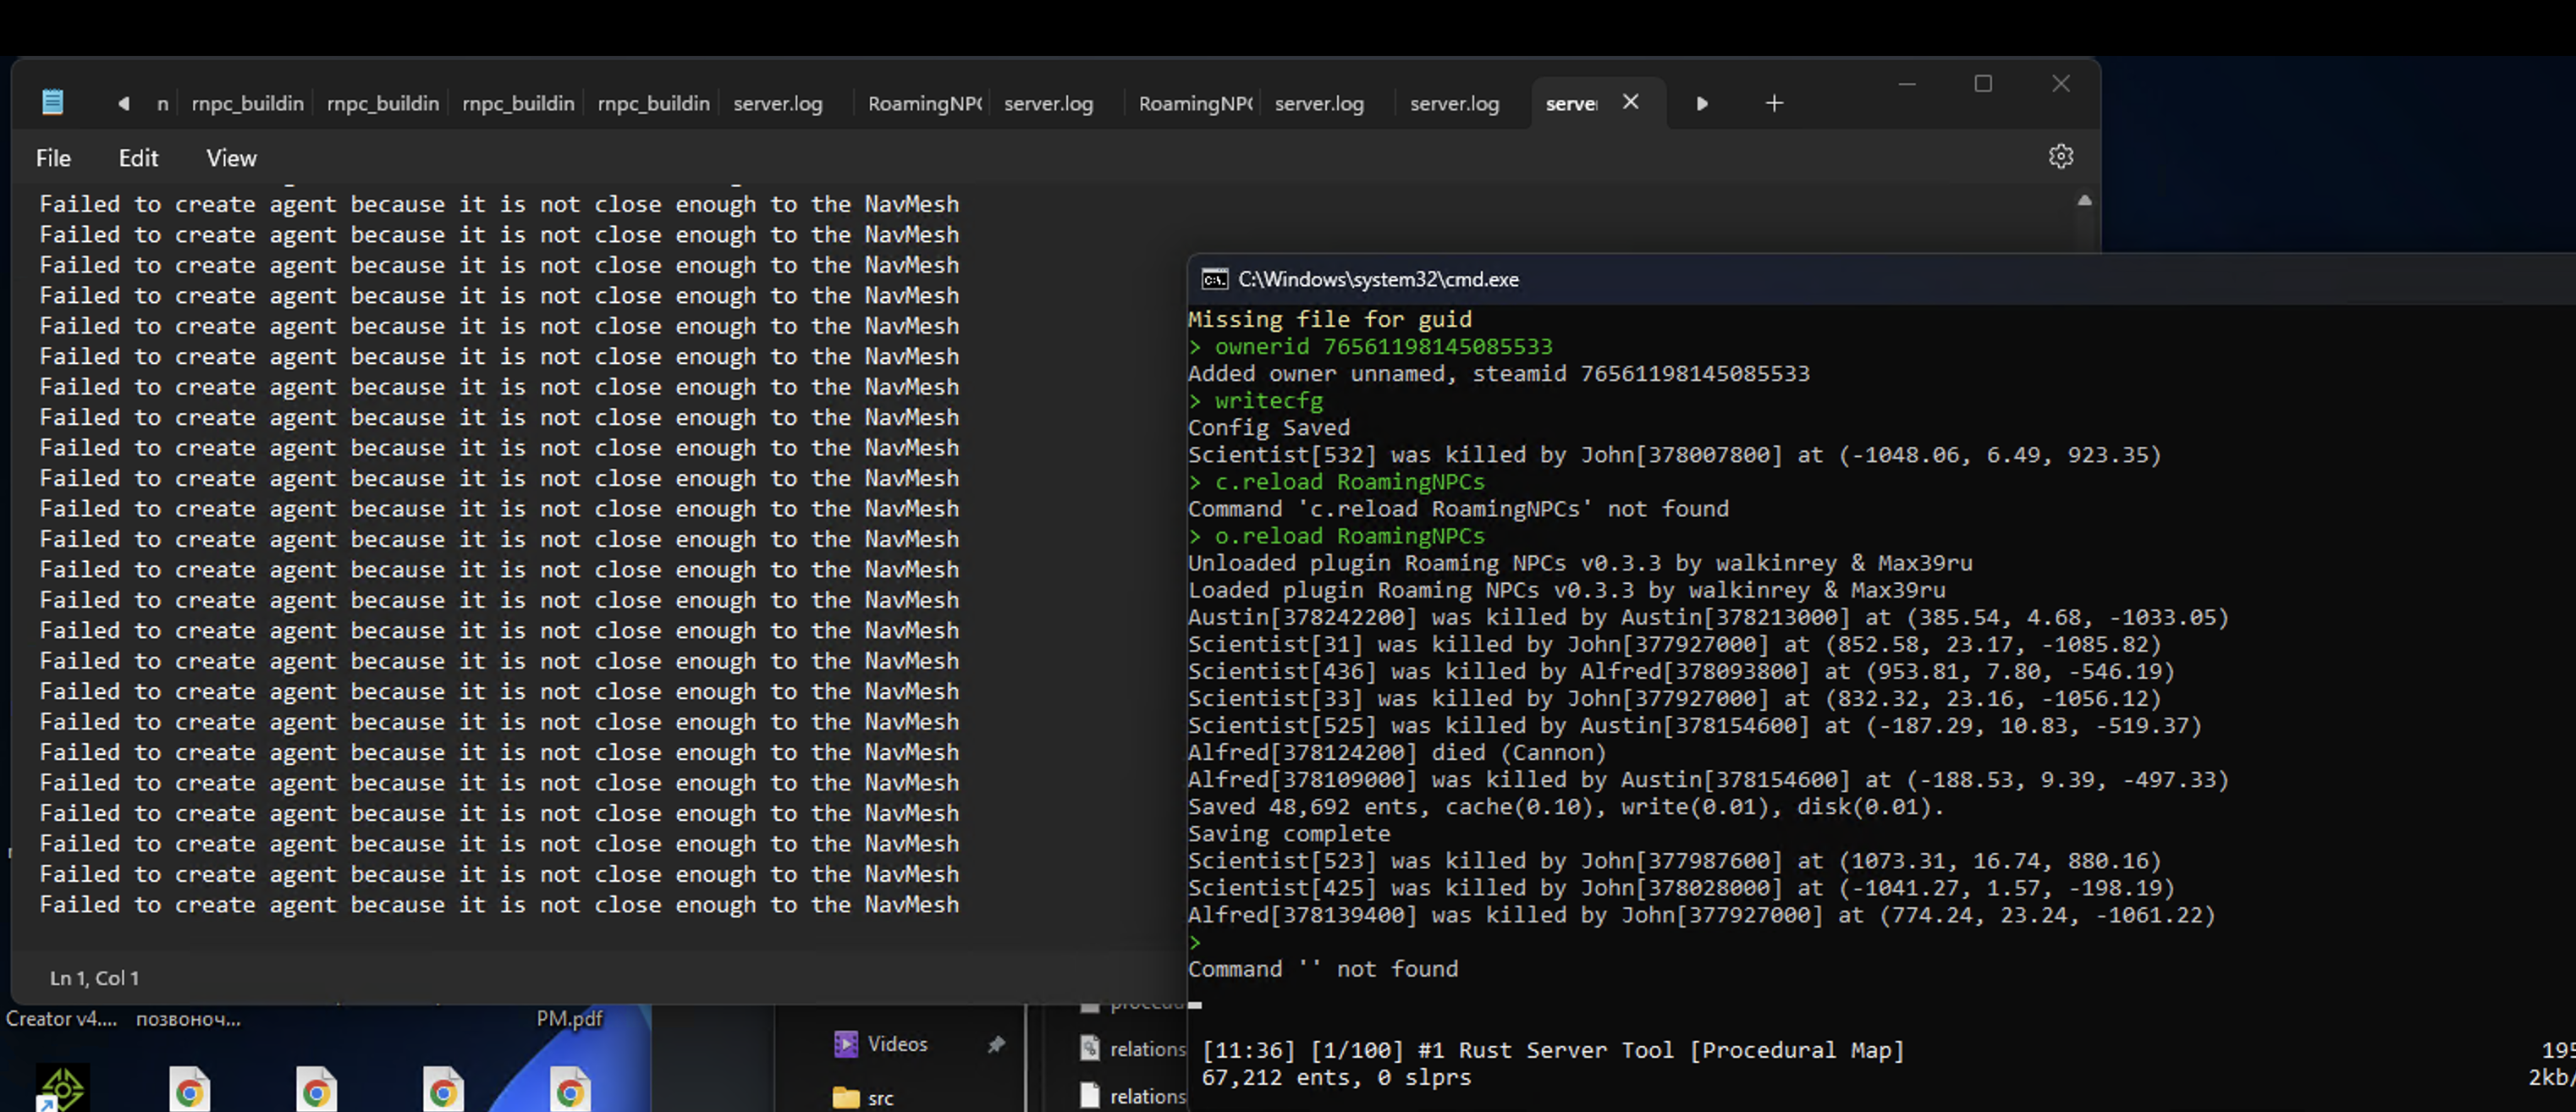Click the scrollbar up arrow in Notepad
Image resolution: width=2576 pixels, height=1112 pixels.
(x=2085, y=200)
